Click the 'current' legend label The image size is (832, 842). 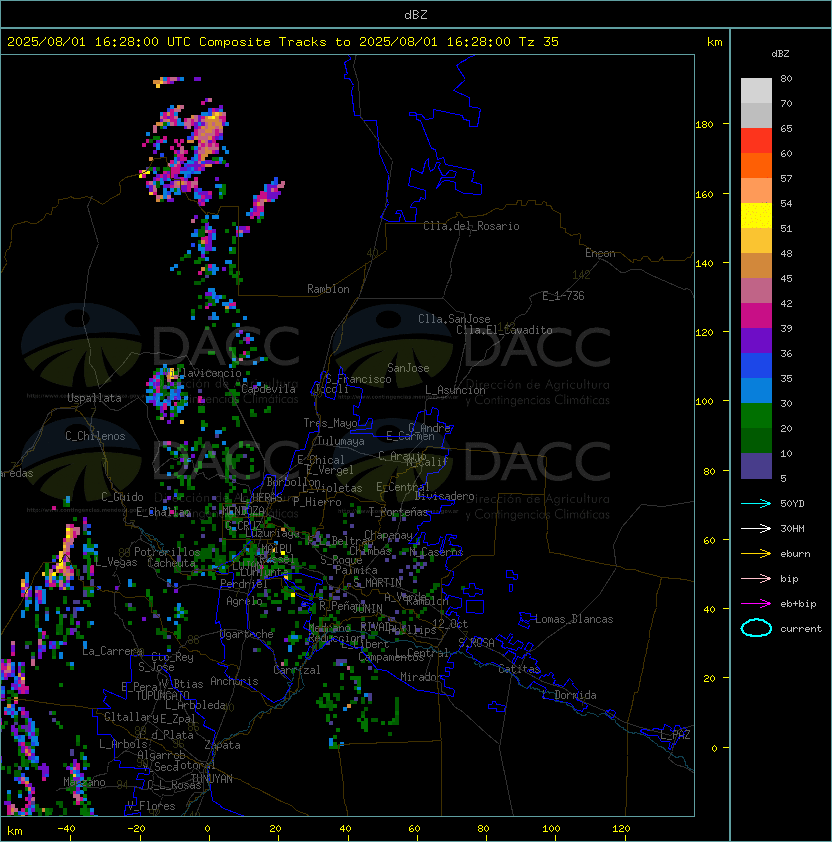(x=801, y=629)
